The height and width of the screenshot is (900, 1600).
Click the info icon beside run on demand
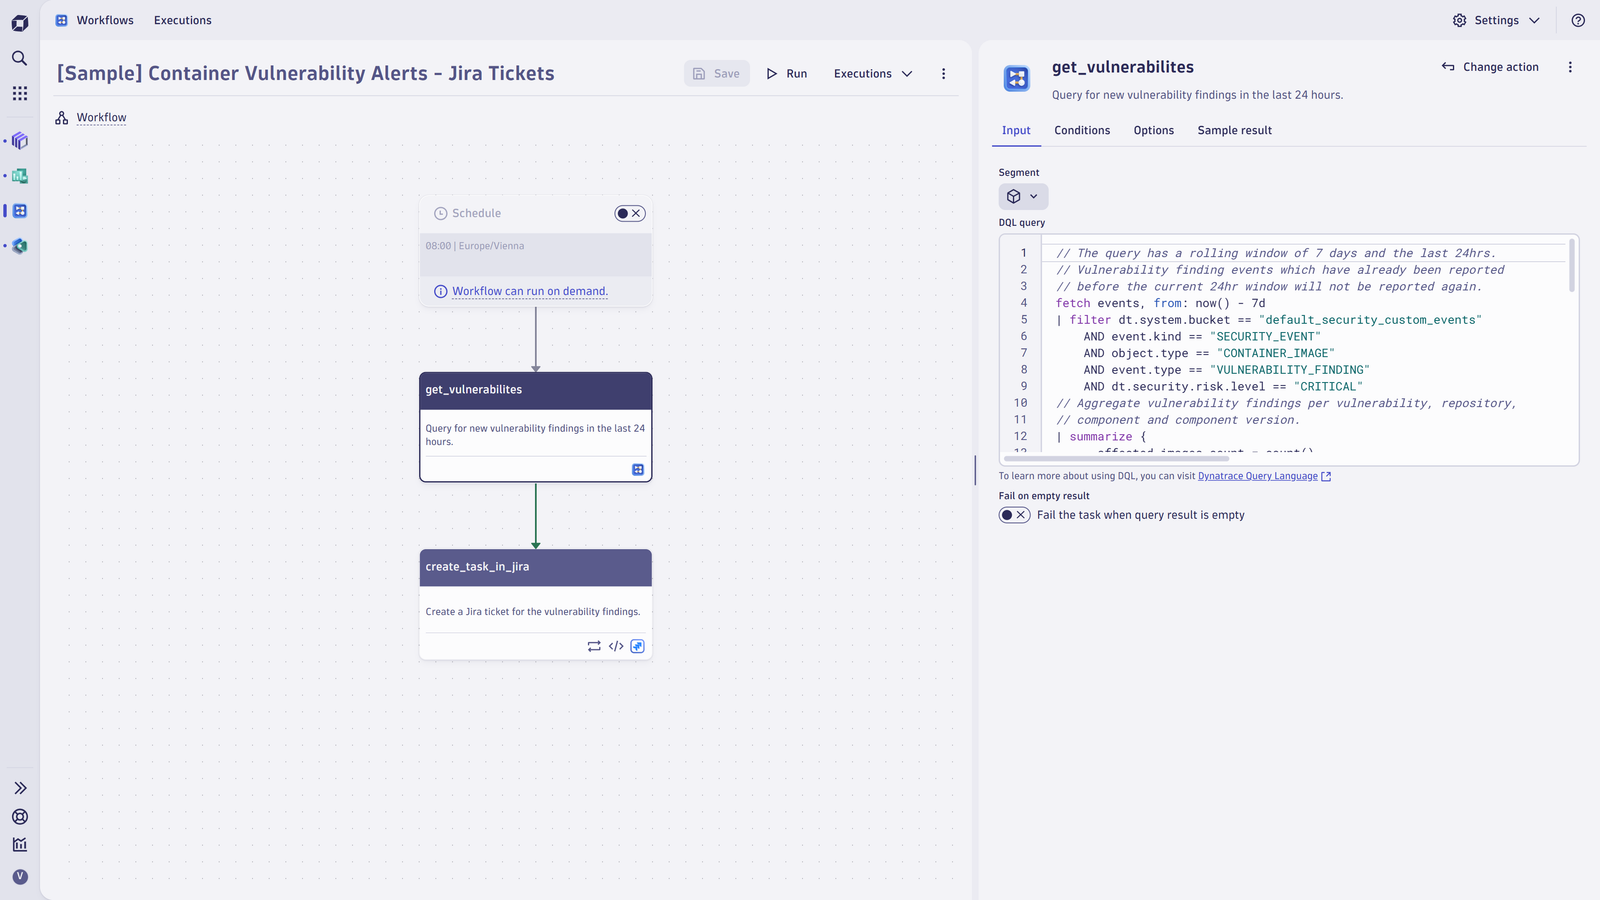441,292
